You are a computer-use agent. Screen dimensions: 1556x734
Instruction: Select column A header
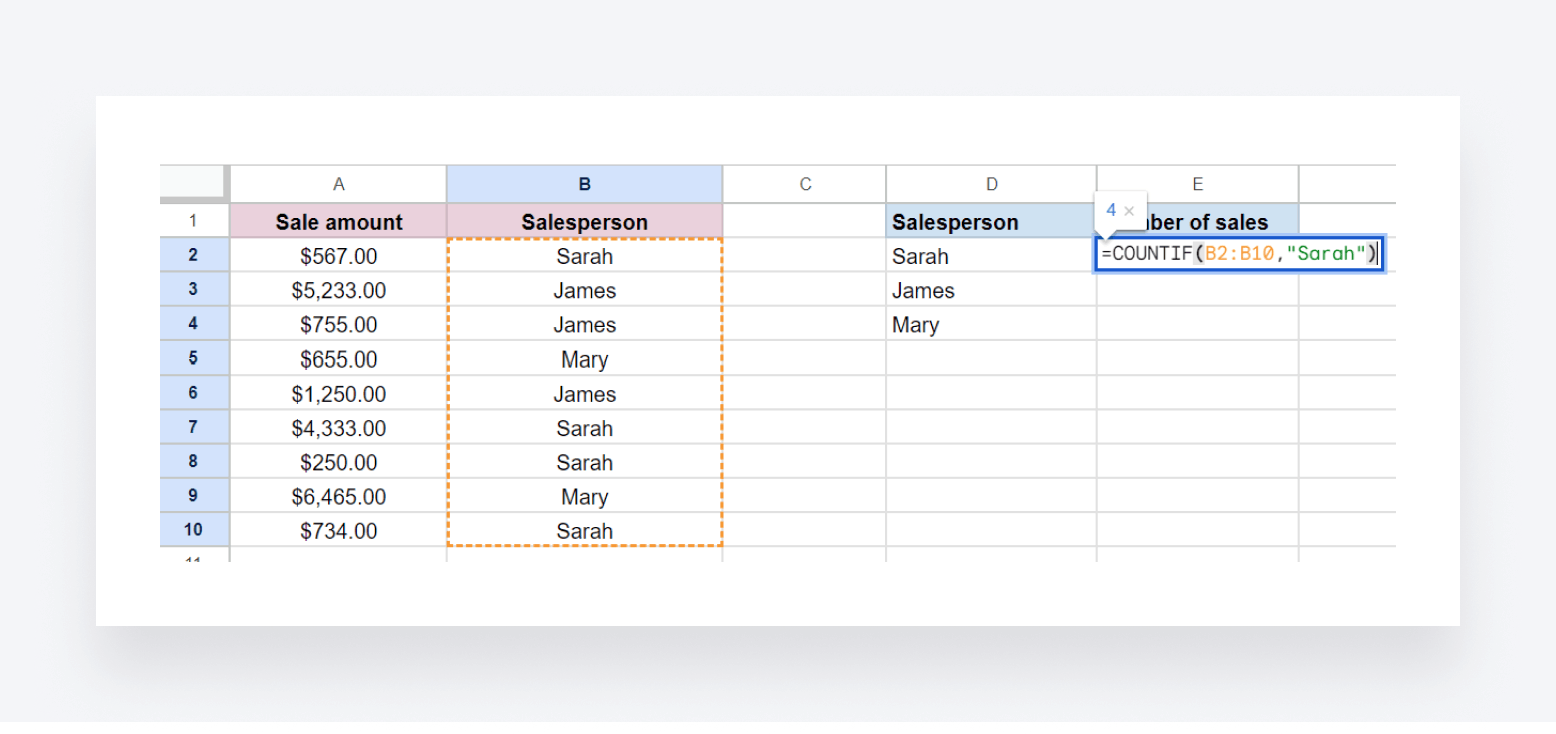point(339,184)
